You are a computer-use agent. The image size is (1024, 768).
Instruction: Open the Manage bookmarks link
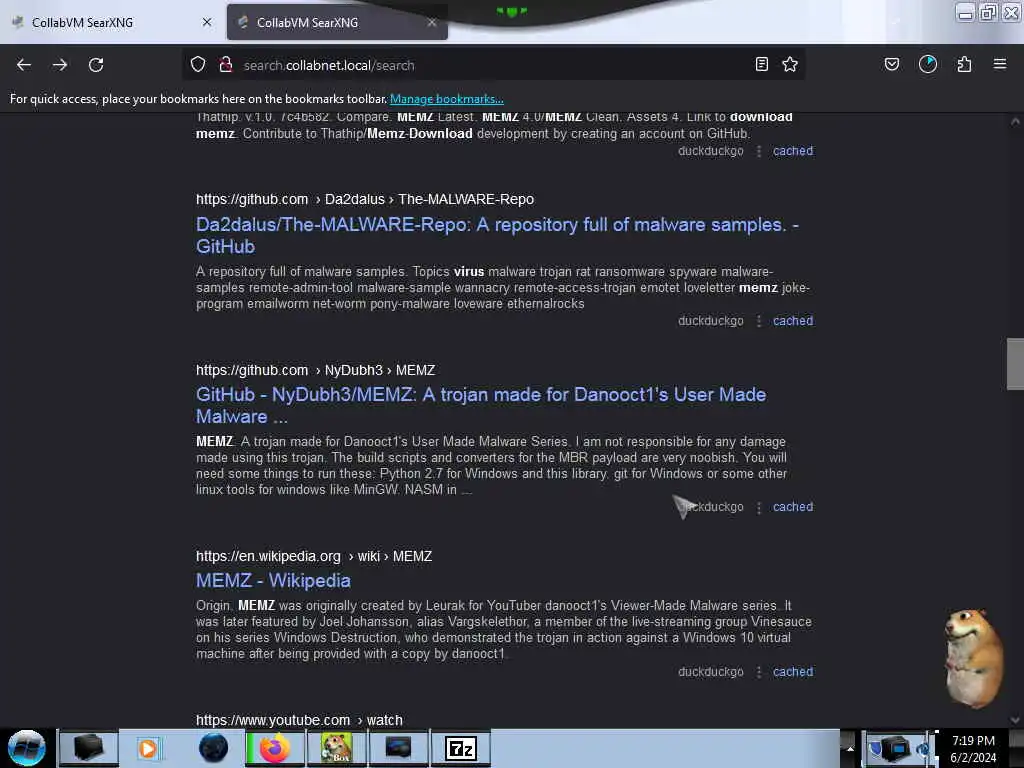tap(447, 99)
